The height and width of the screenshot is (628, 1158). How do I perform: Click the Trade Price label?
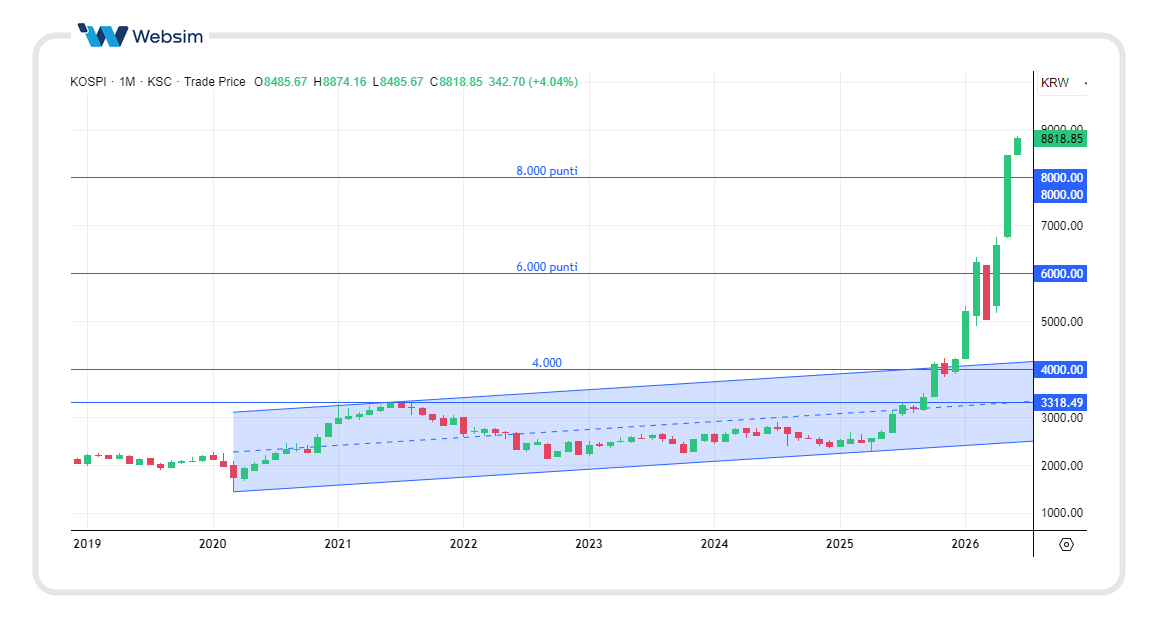tap(214, 82)
